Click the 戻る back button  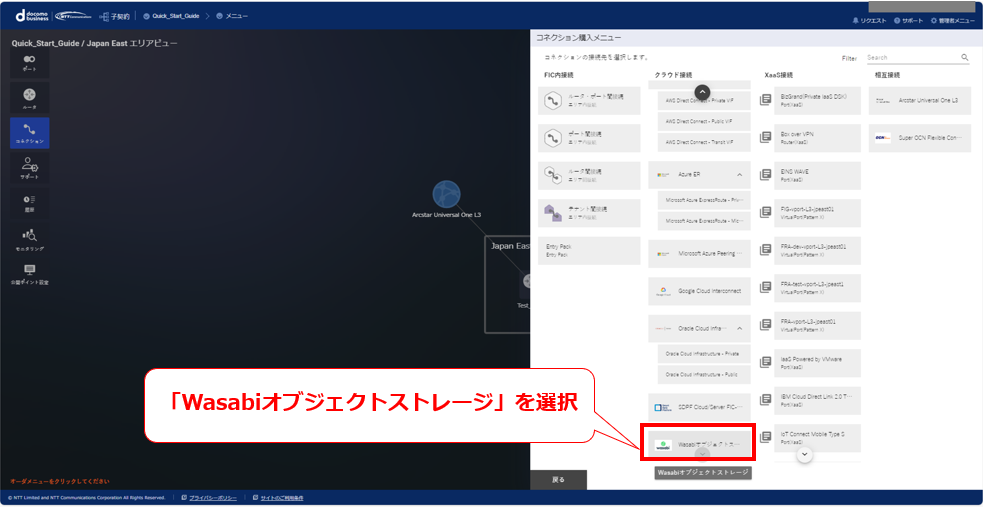point(559,479)
